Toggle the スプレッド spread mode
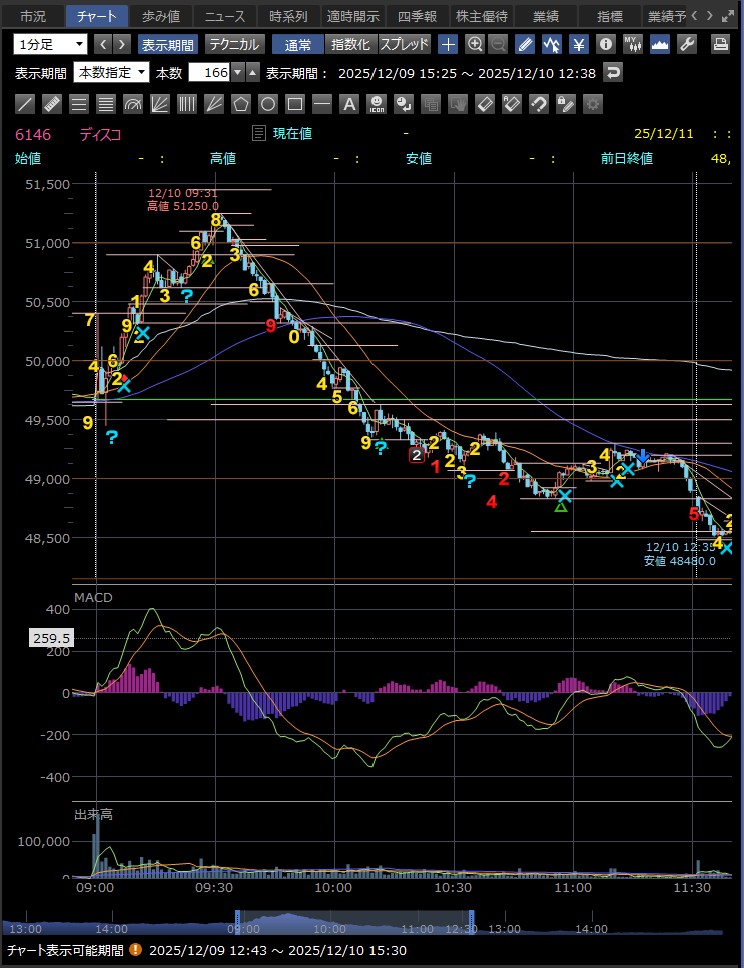The height and width of the screenshot is (968, 744). 404,44
